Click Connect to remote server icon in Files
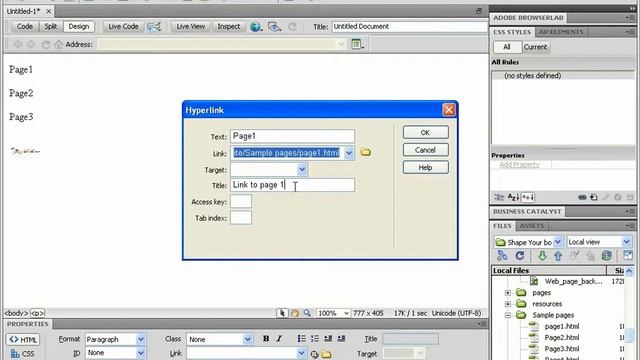Viewport: 640px width, 360px height. (x=502, y=256)
